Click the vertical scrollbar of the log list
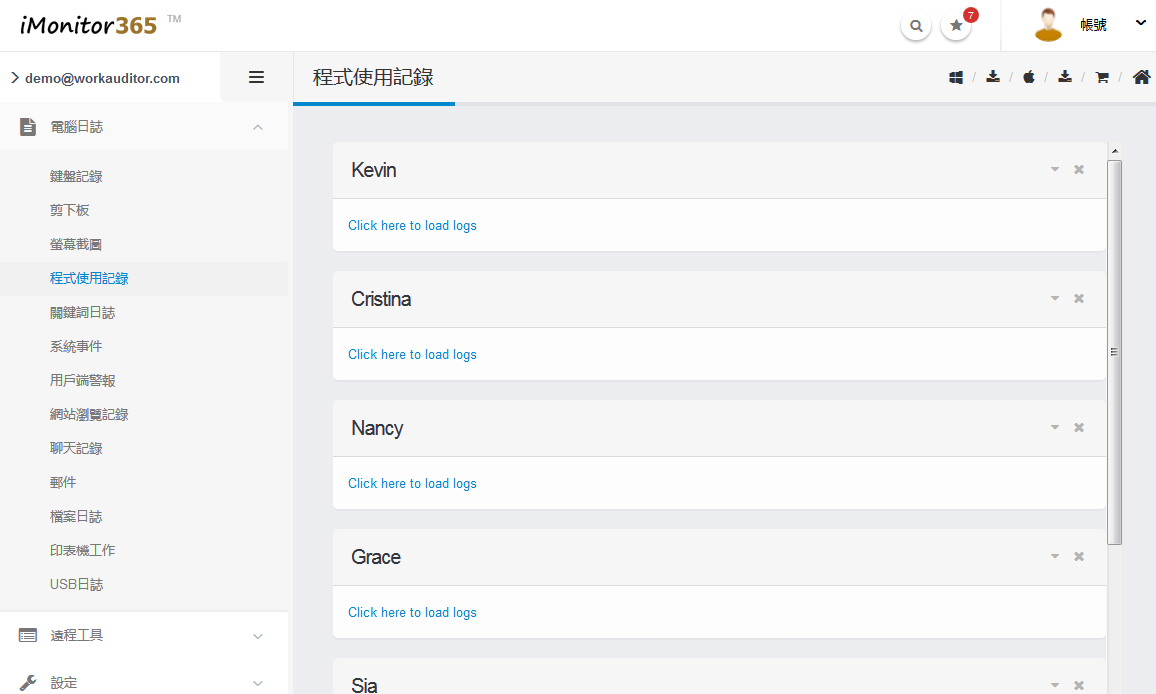1156x694 pixels. point(1114,350)
